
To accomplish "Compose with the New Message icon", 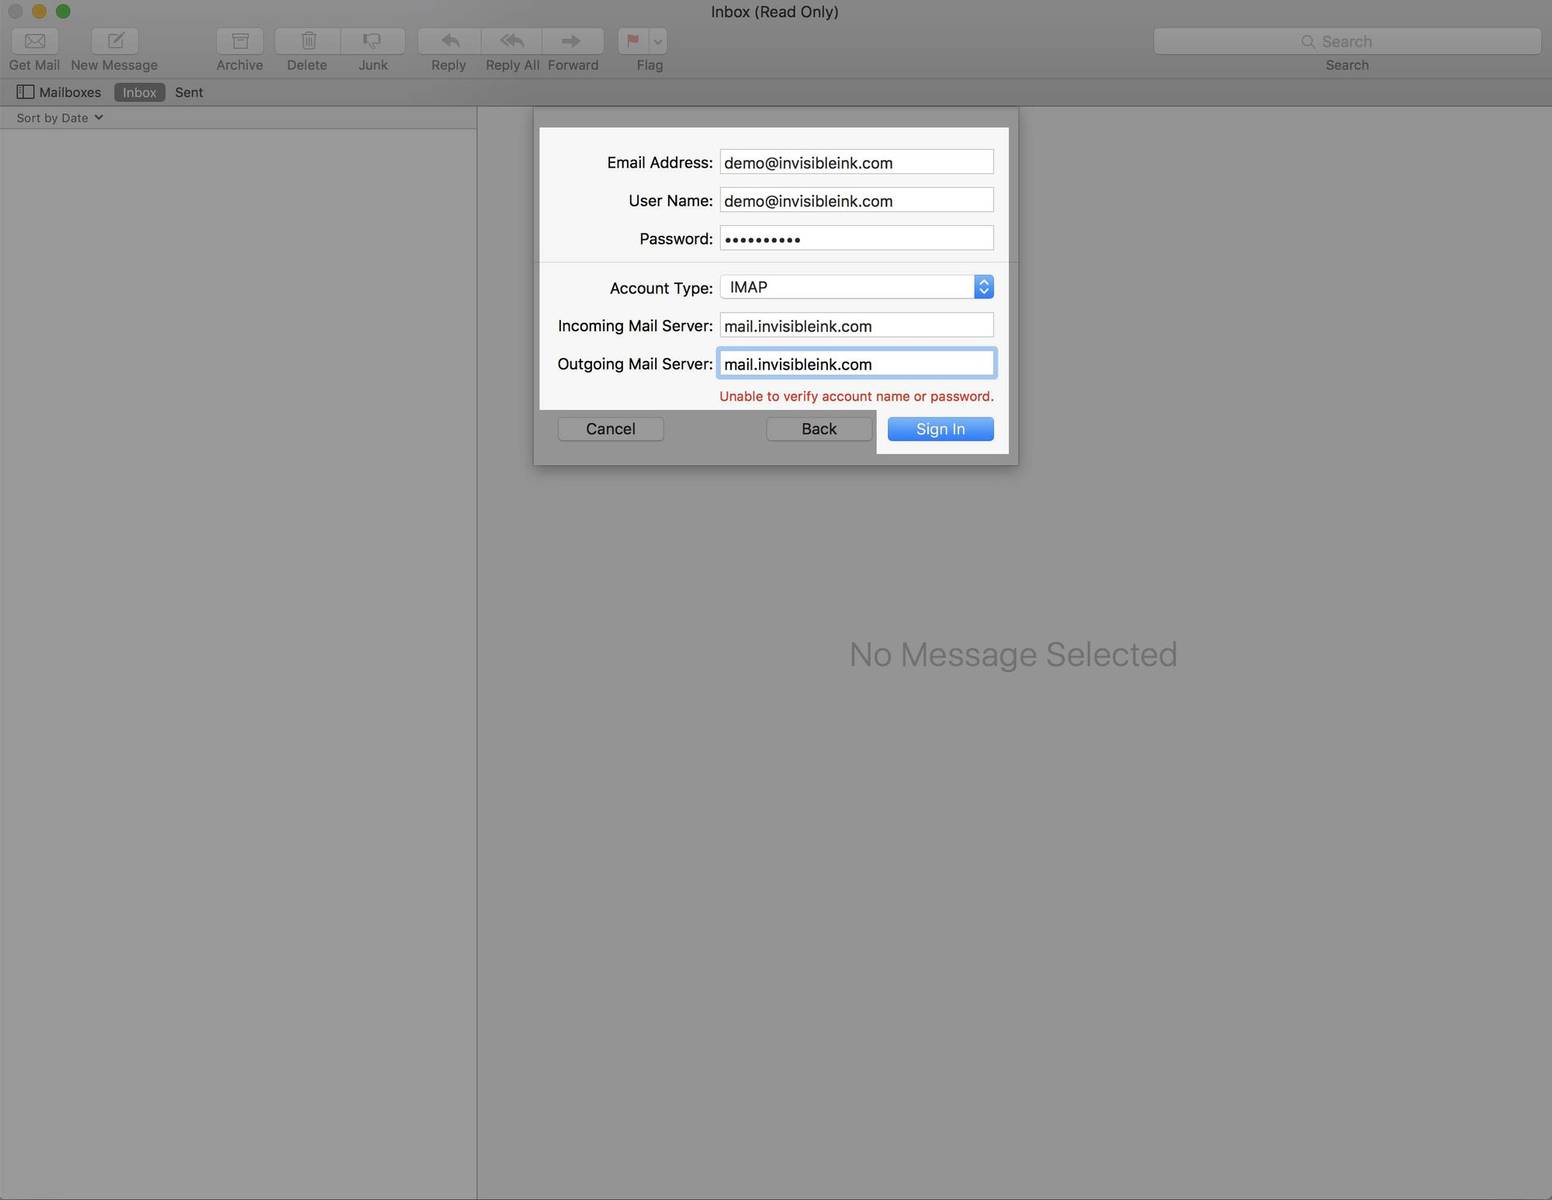I will pos(115,41).
